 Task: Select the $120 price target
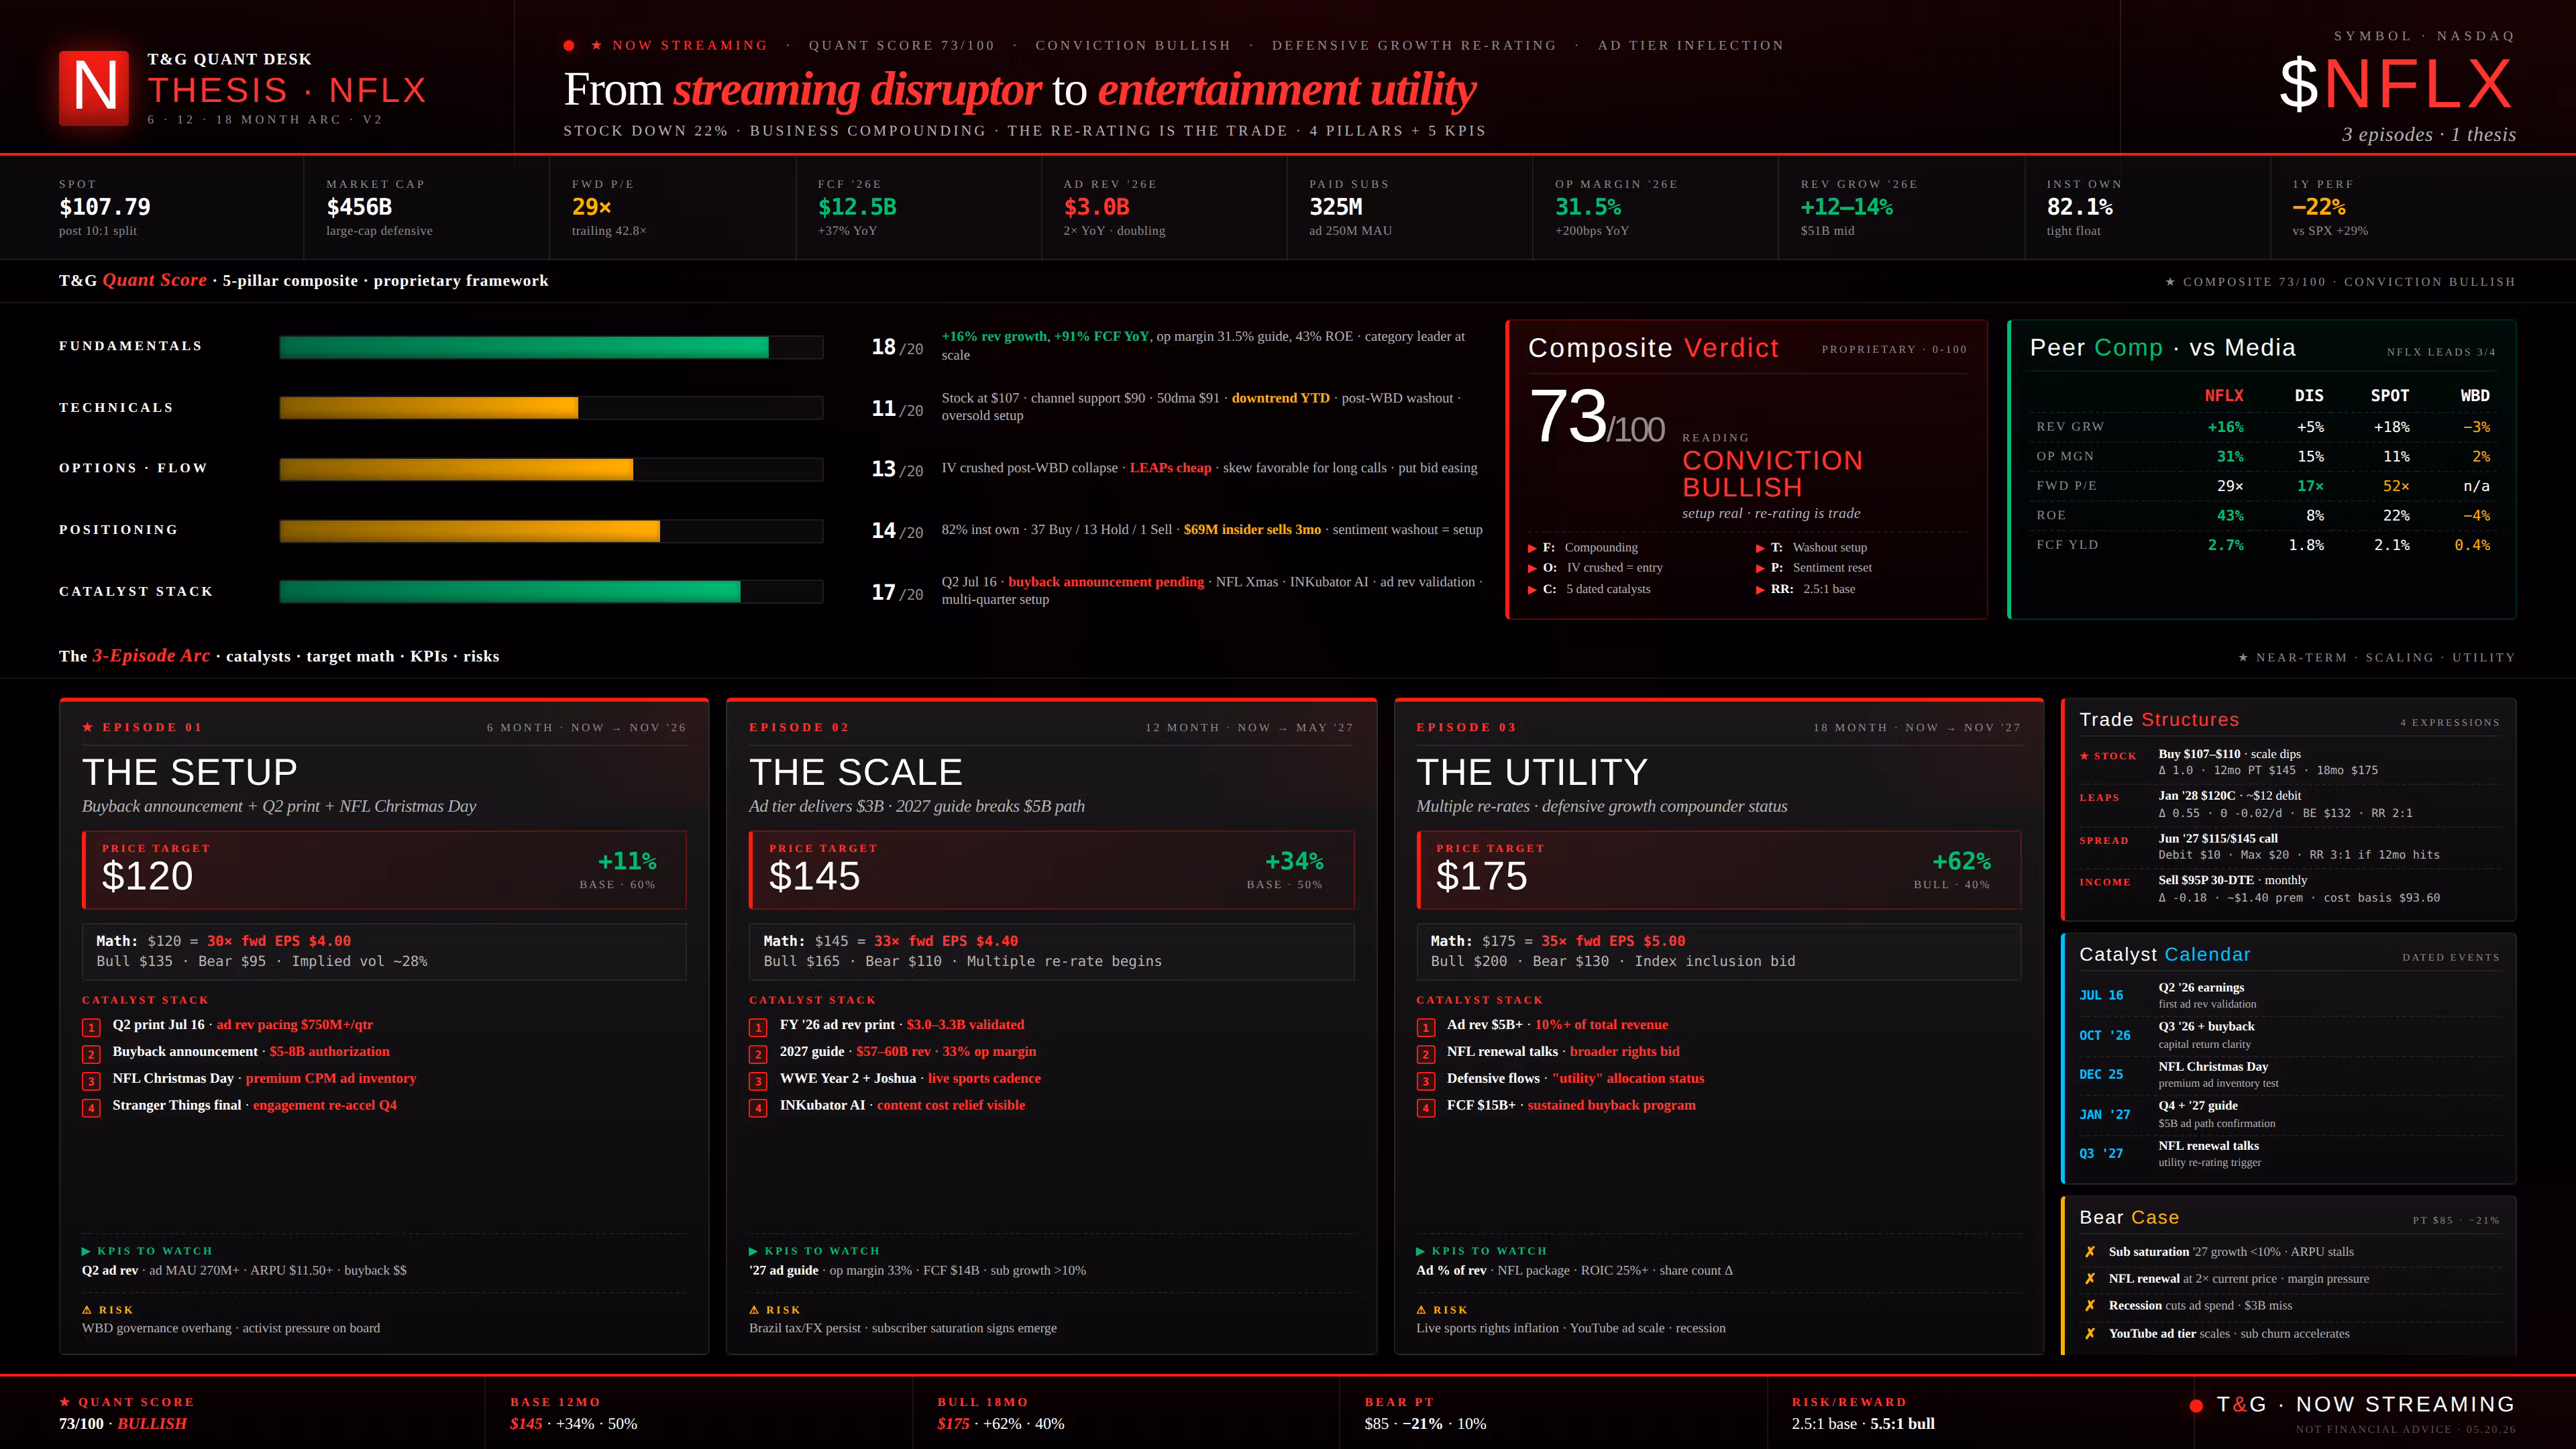point(147,877)
